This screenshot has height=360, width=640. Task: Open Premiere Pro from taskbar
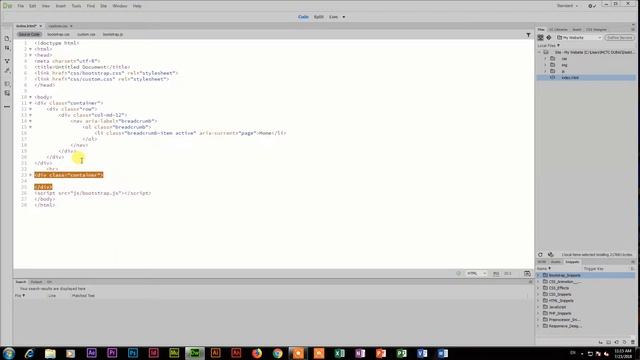(112, 353)
